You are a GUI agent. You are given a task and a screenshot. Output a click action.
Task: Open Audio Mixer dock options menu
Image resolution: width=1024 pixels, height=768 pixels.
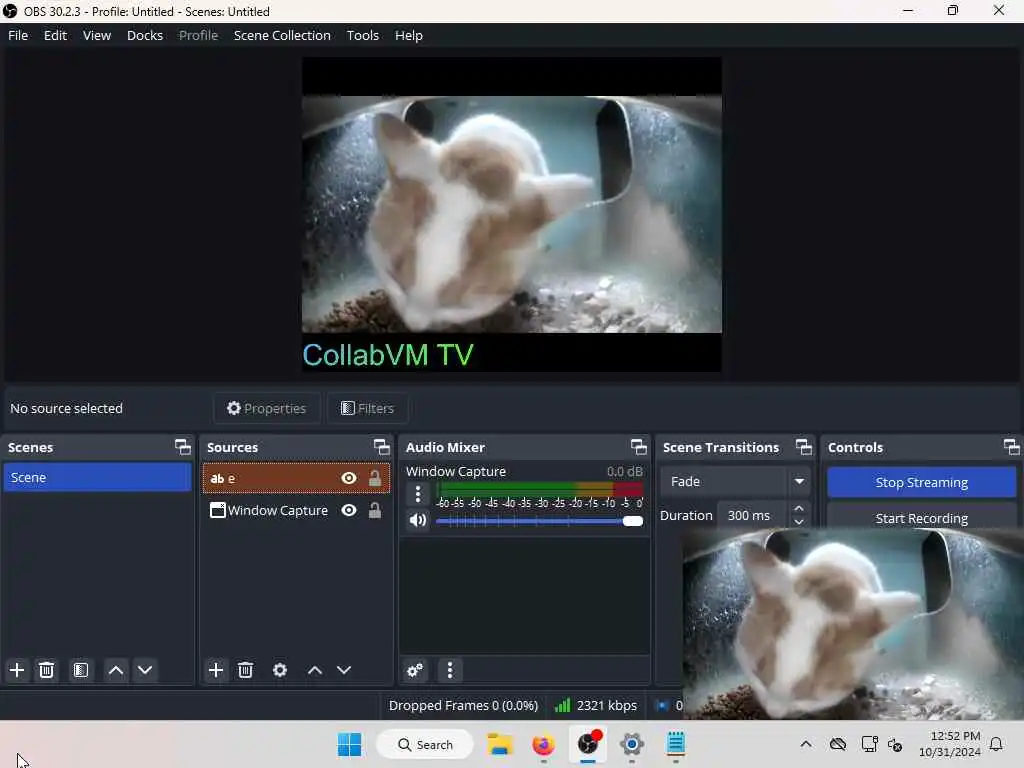(x=449, y=670)
